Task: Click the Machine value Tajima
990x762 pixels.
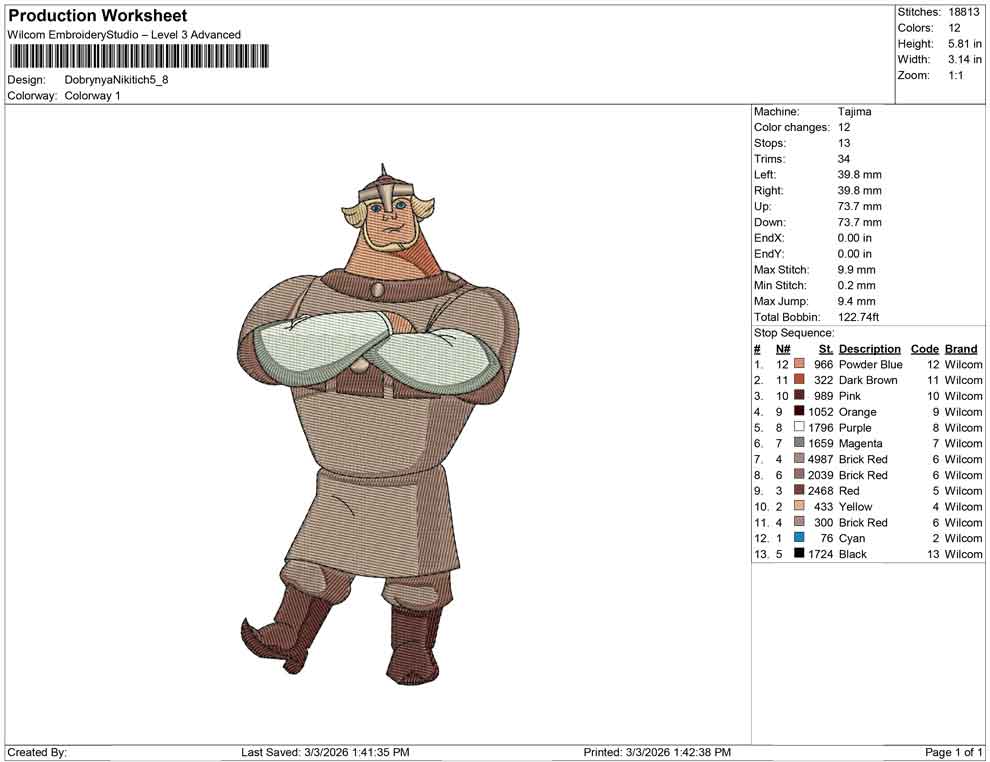Action: 854,112
